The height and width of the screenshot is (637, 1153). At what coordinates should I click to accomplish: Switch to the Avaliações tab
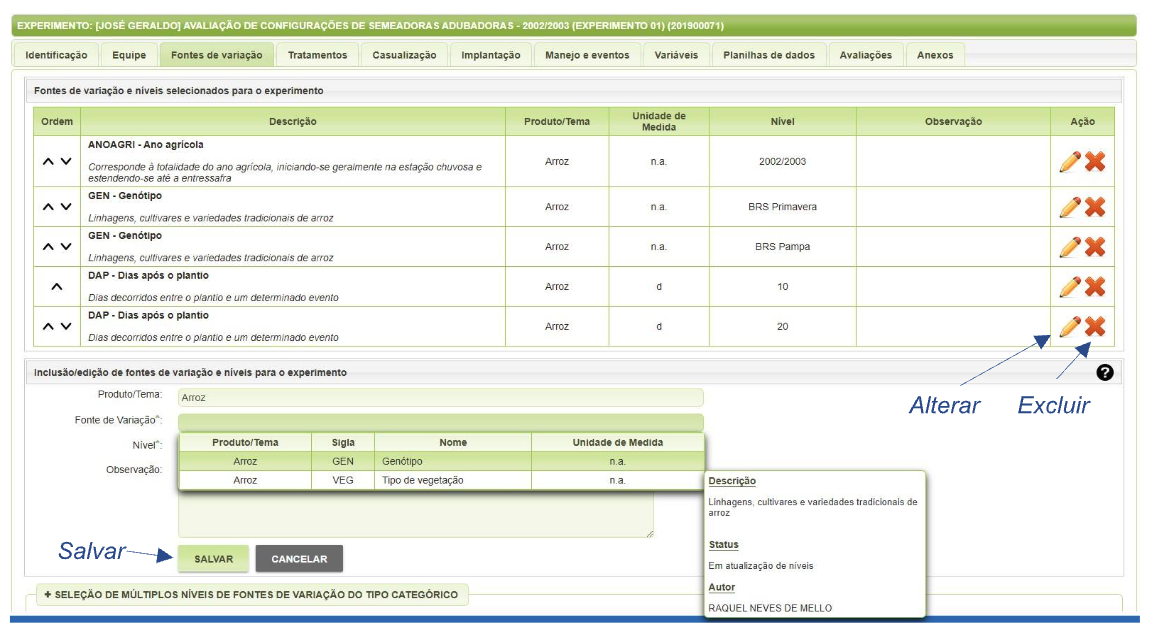(x=865, y=55)
